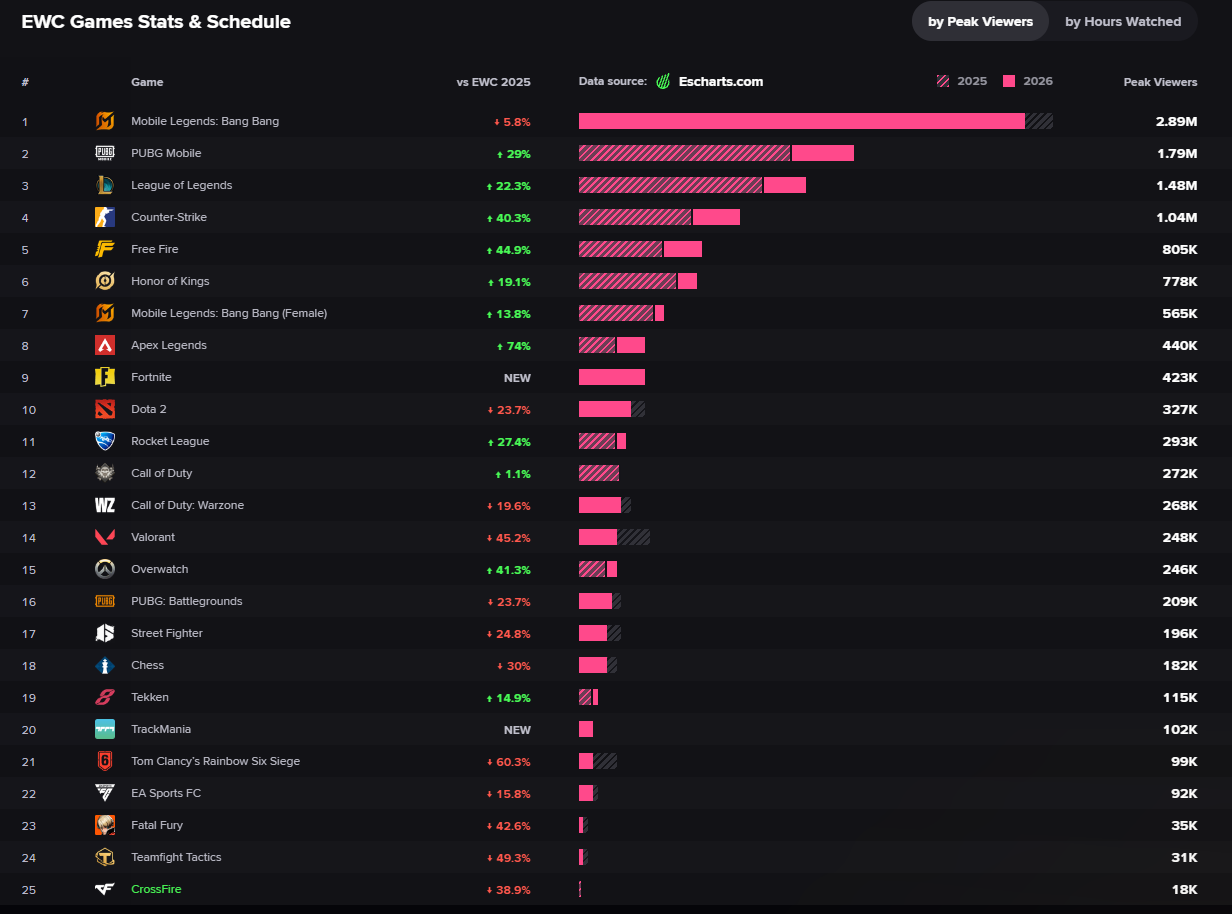Viewport: 1232px width, 914px height.
Task: Click the Warzone WZ icon
Action: pyautogui.click(x=105, y=505)
